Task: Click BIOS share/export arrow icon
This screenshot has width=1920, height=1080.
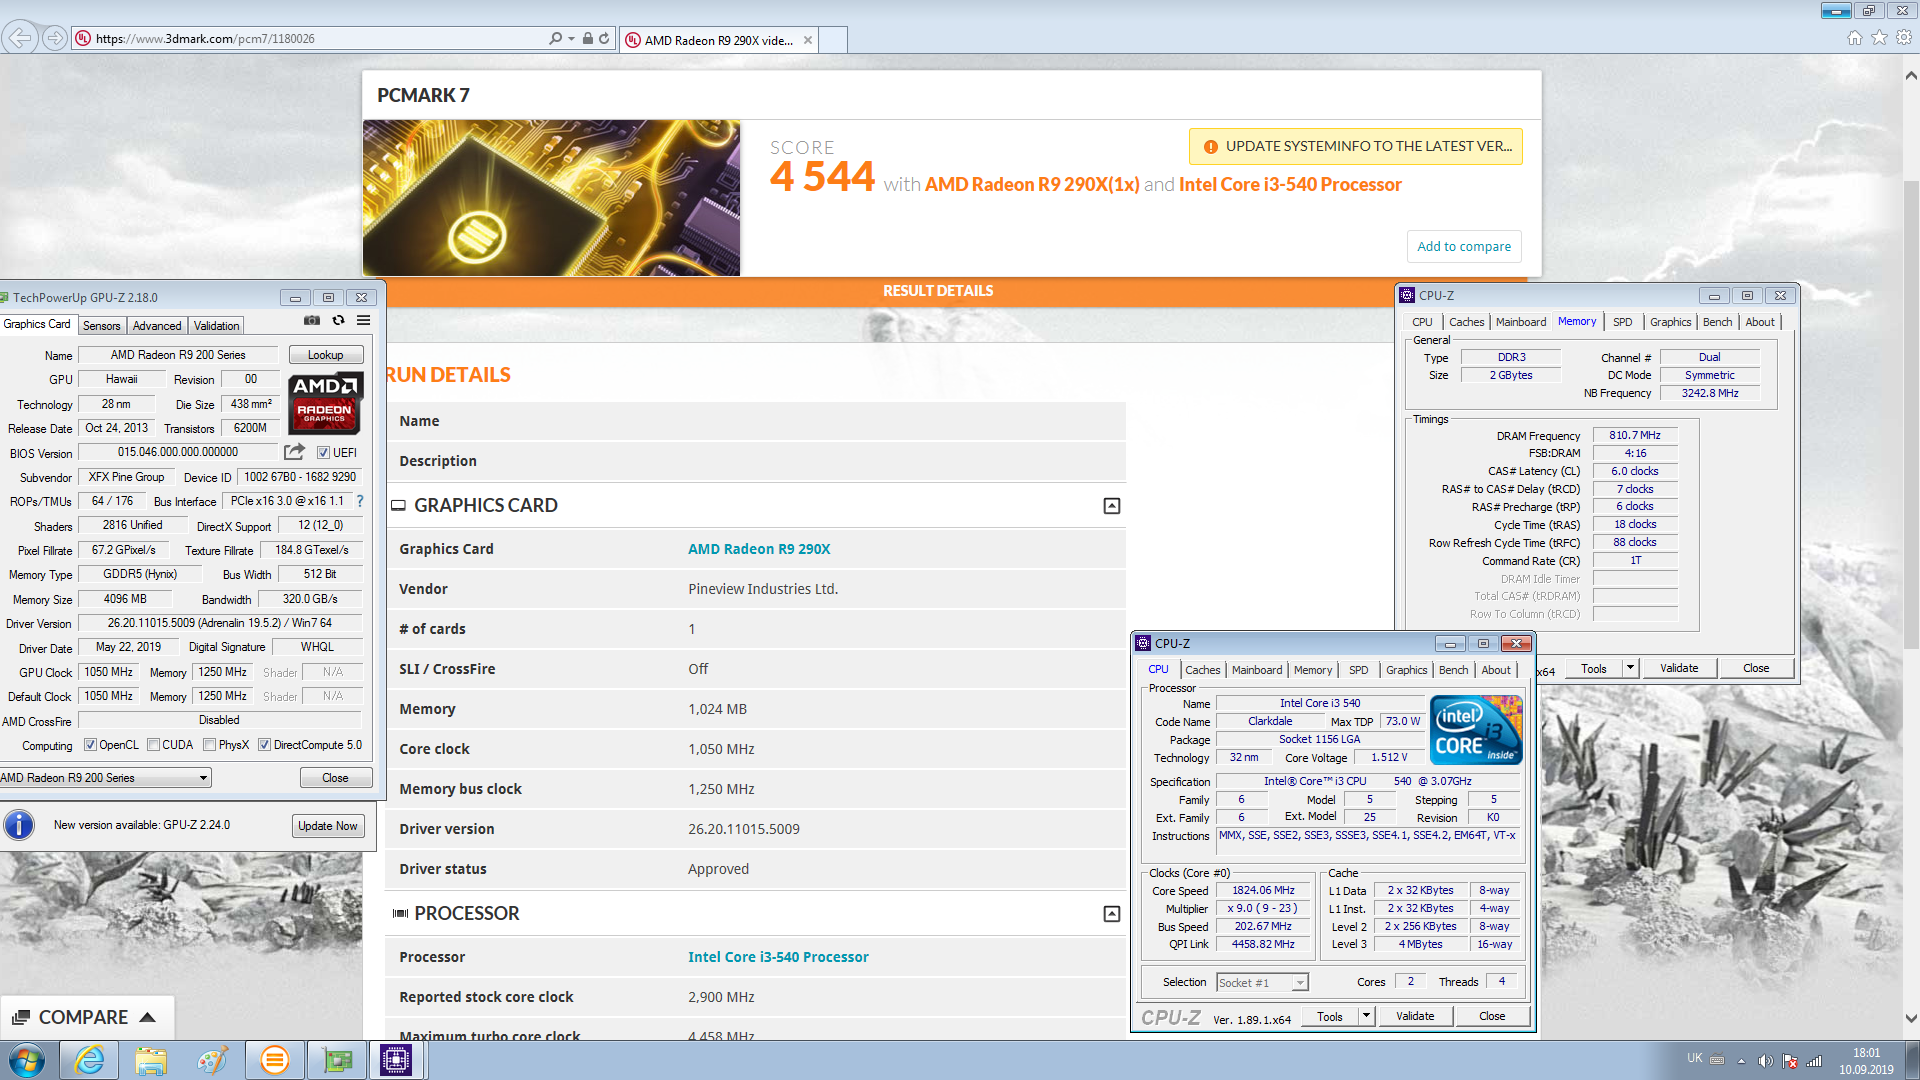Action: pyautogui.click(x=294, y=452)
